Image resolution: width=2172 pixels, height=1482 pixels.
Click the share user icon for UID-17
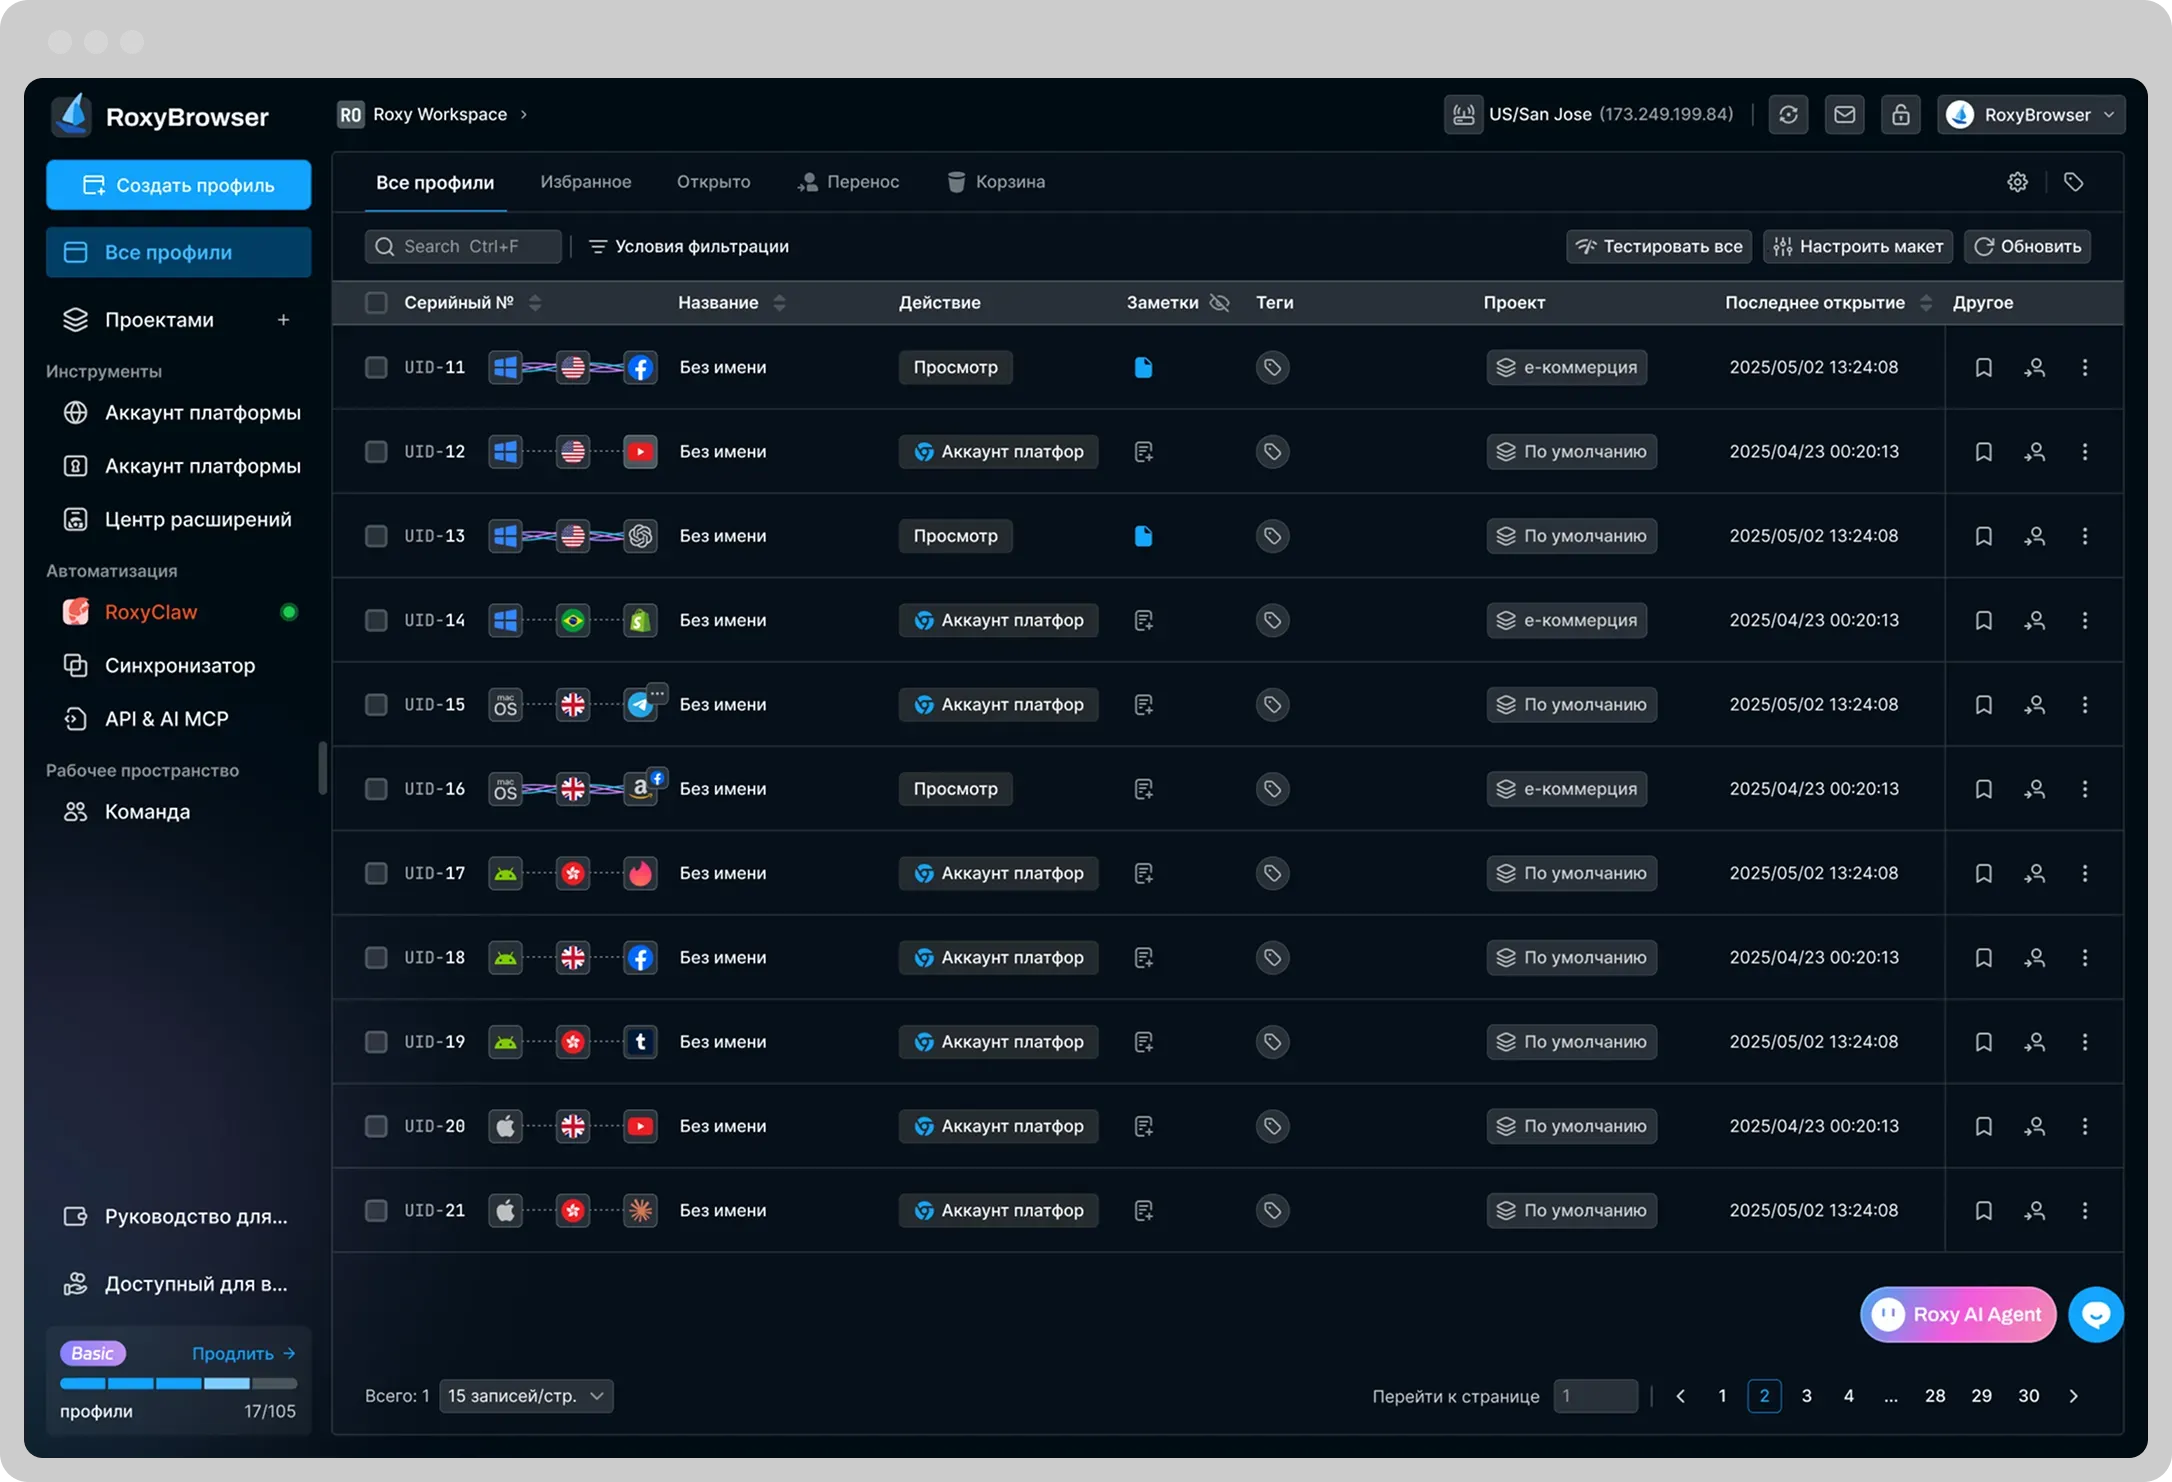[x=2034, y=873]
